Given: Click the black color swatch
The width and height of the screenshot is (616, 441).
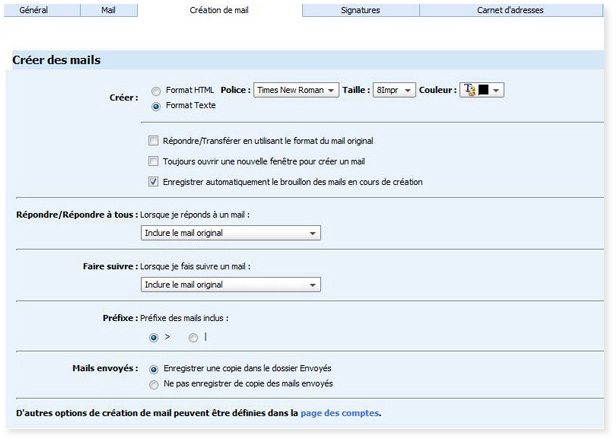Looking at the screenshot, I should pyautogui.click(x=483, y=90).
